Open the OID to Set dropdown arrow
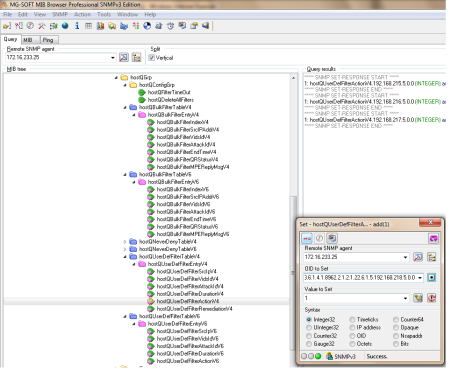 tap(420, 278)
